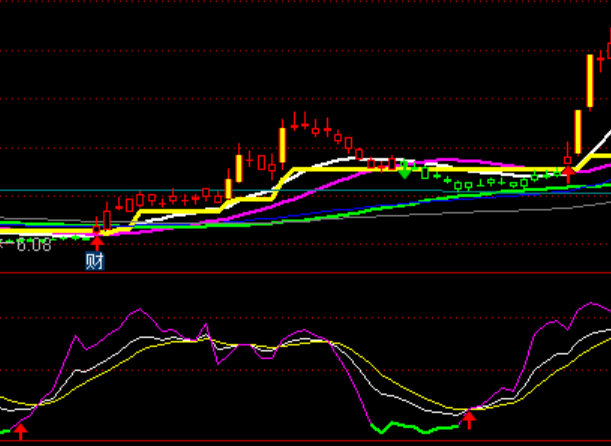The height and width of the screenshot is (446, 611).
Task: Click the blue 财 finance marker
Action: coord(96,262)
